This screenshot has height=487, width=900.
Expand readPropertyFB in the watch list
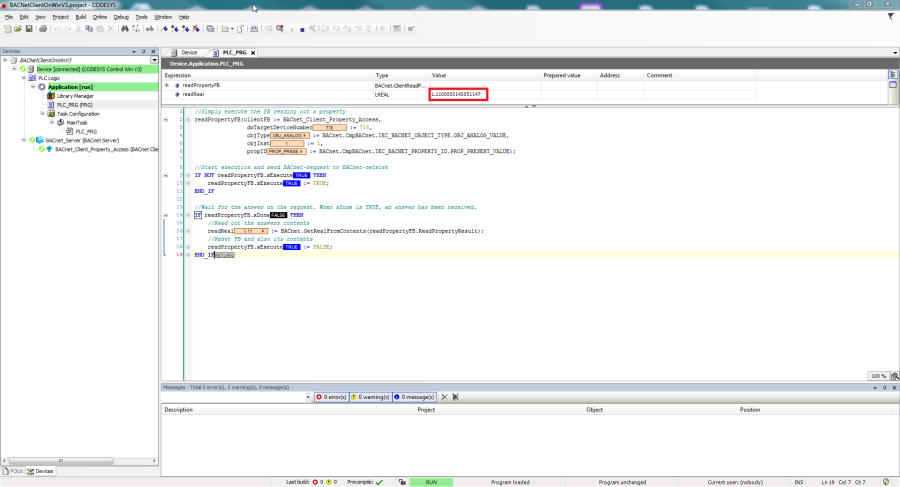[x=167, y=86]
